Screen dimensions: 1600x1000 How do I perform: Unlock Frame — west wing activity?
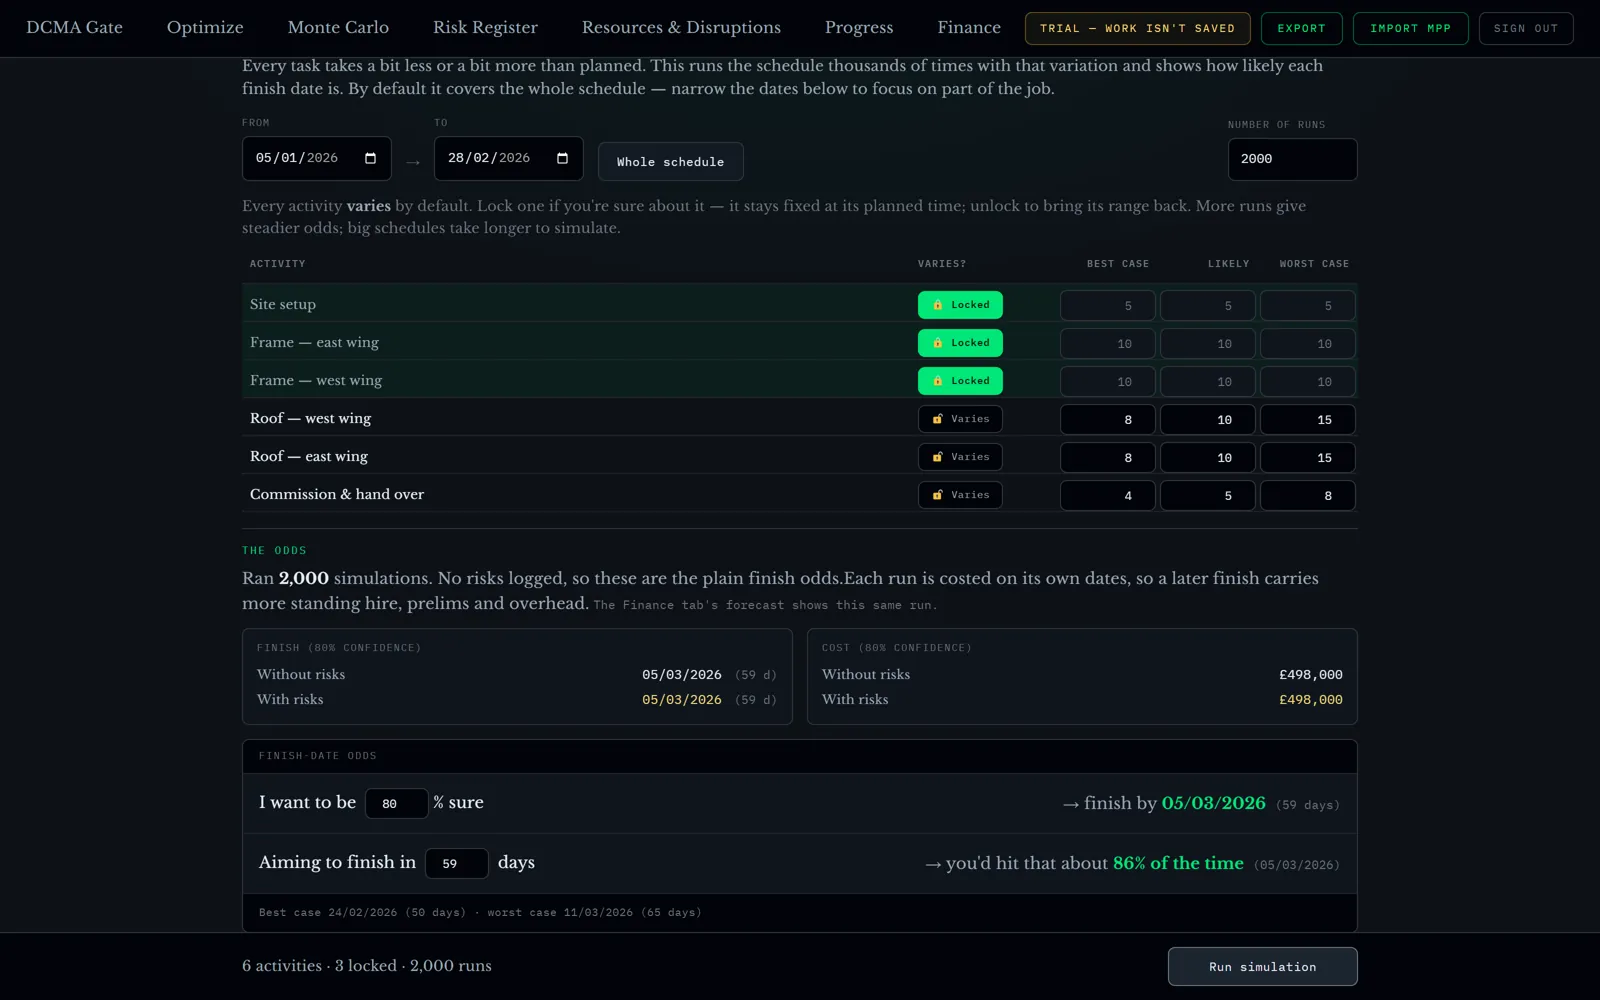click(960, 381)
